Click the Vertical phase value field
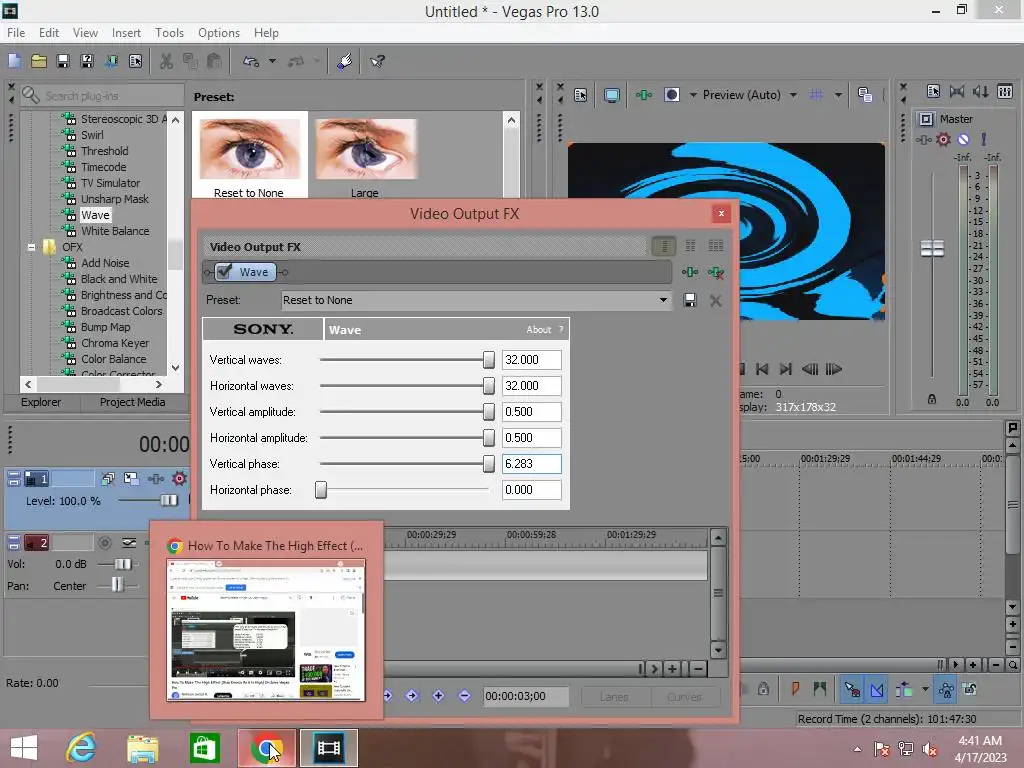 point(532,464)
